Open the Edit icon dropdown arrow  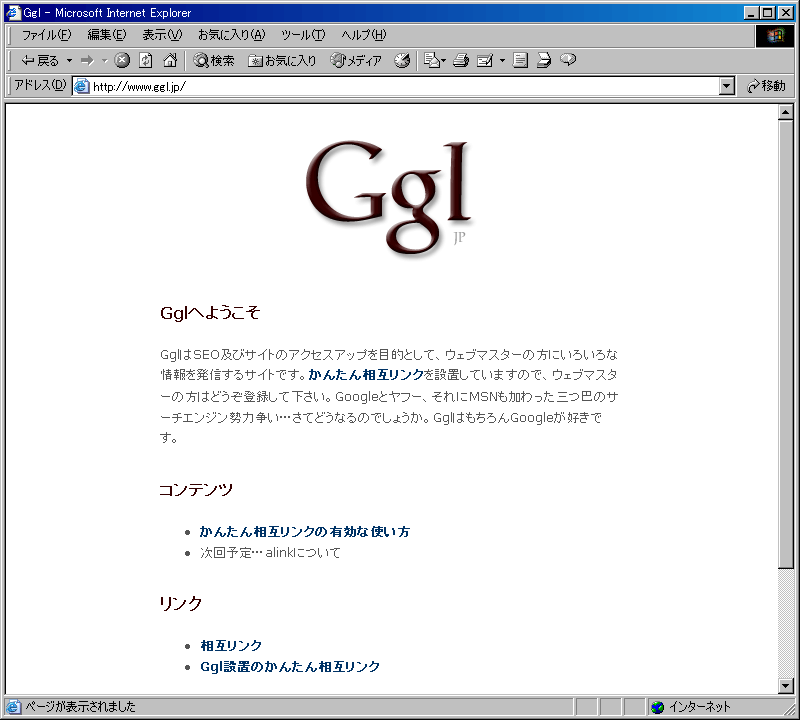pos(502,61)
